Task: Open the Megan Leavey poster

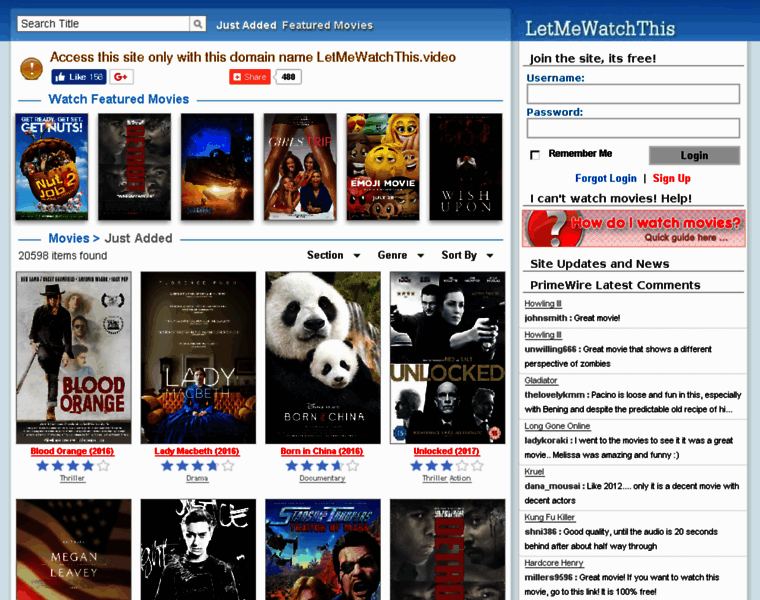Action: [74, 550]
